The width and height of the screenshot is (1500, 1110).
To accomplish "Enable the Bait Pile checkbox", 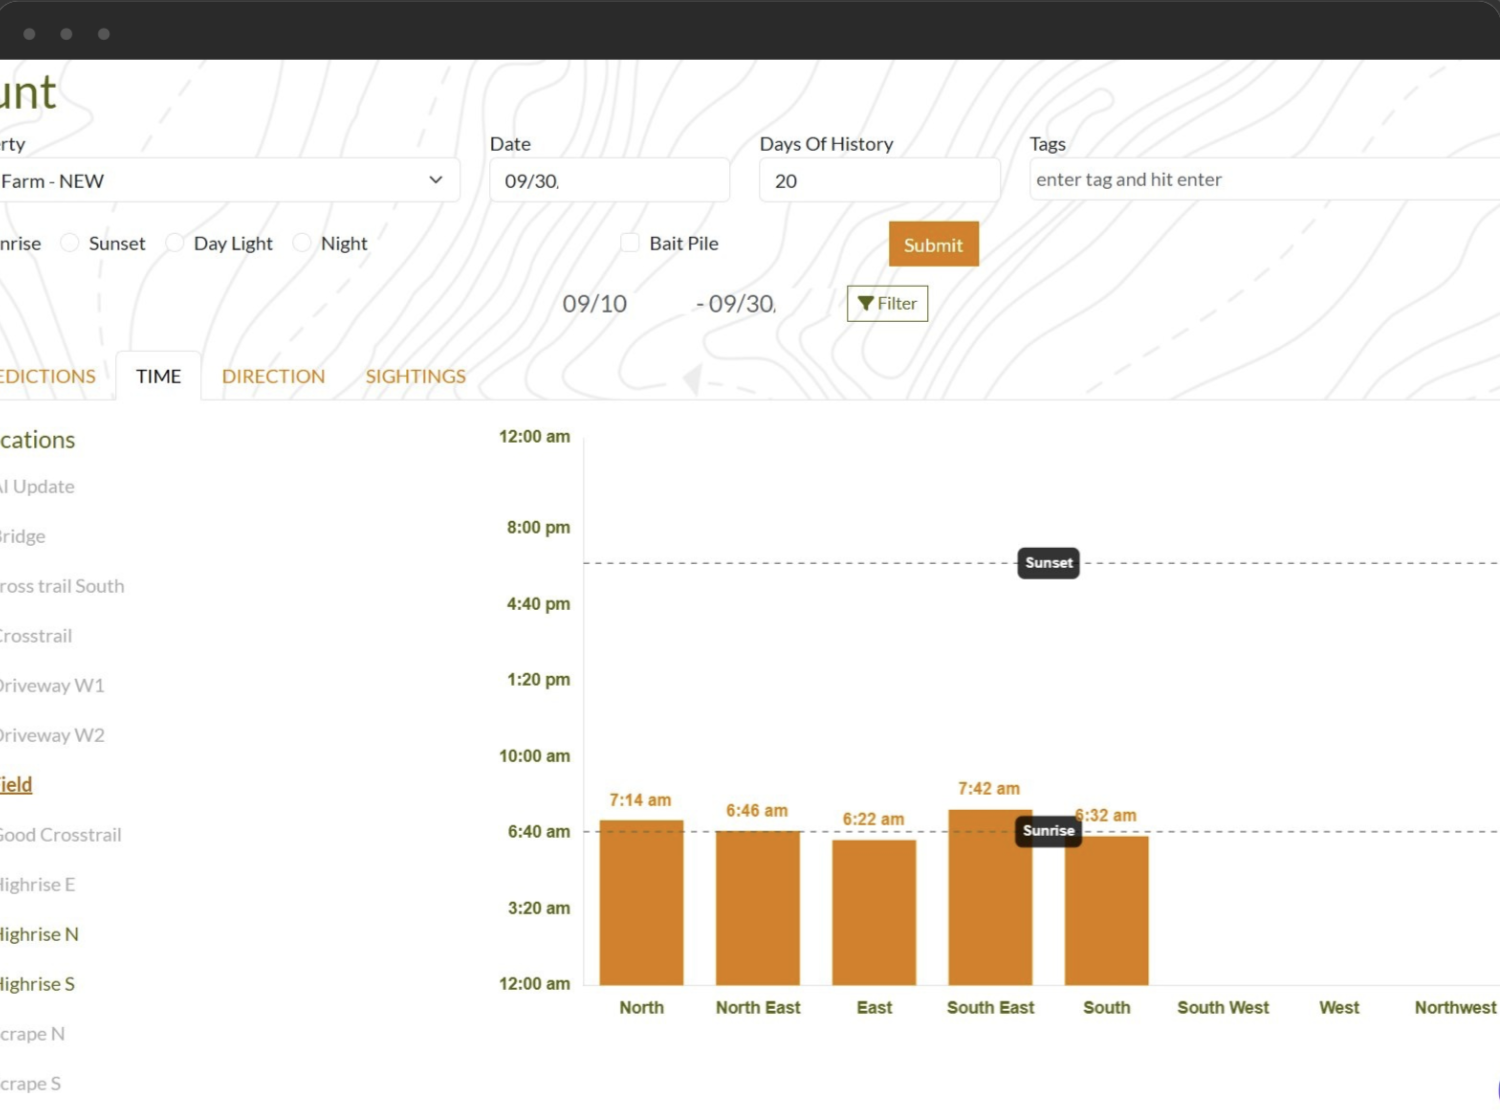I will click(630, 243).
